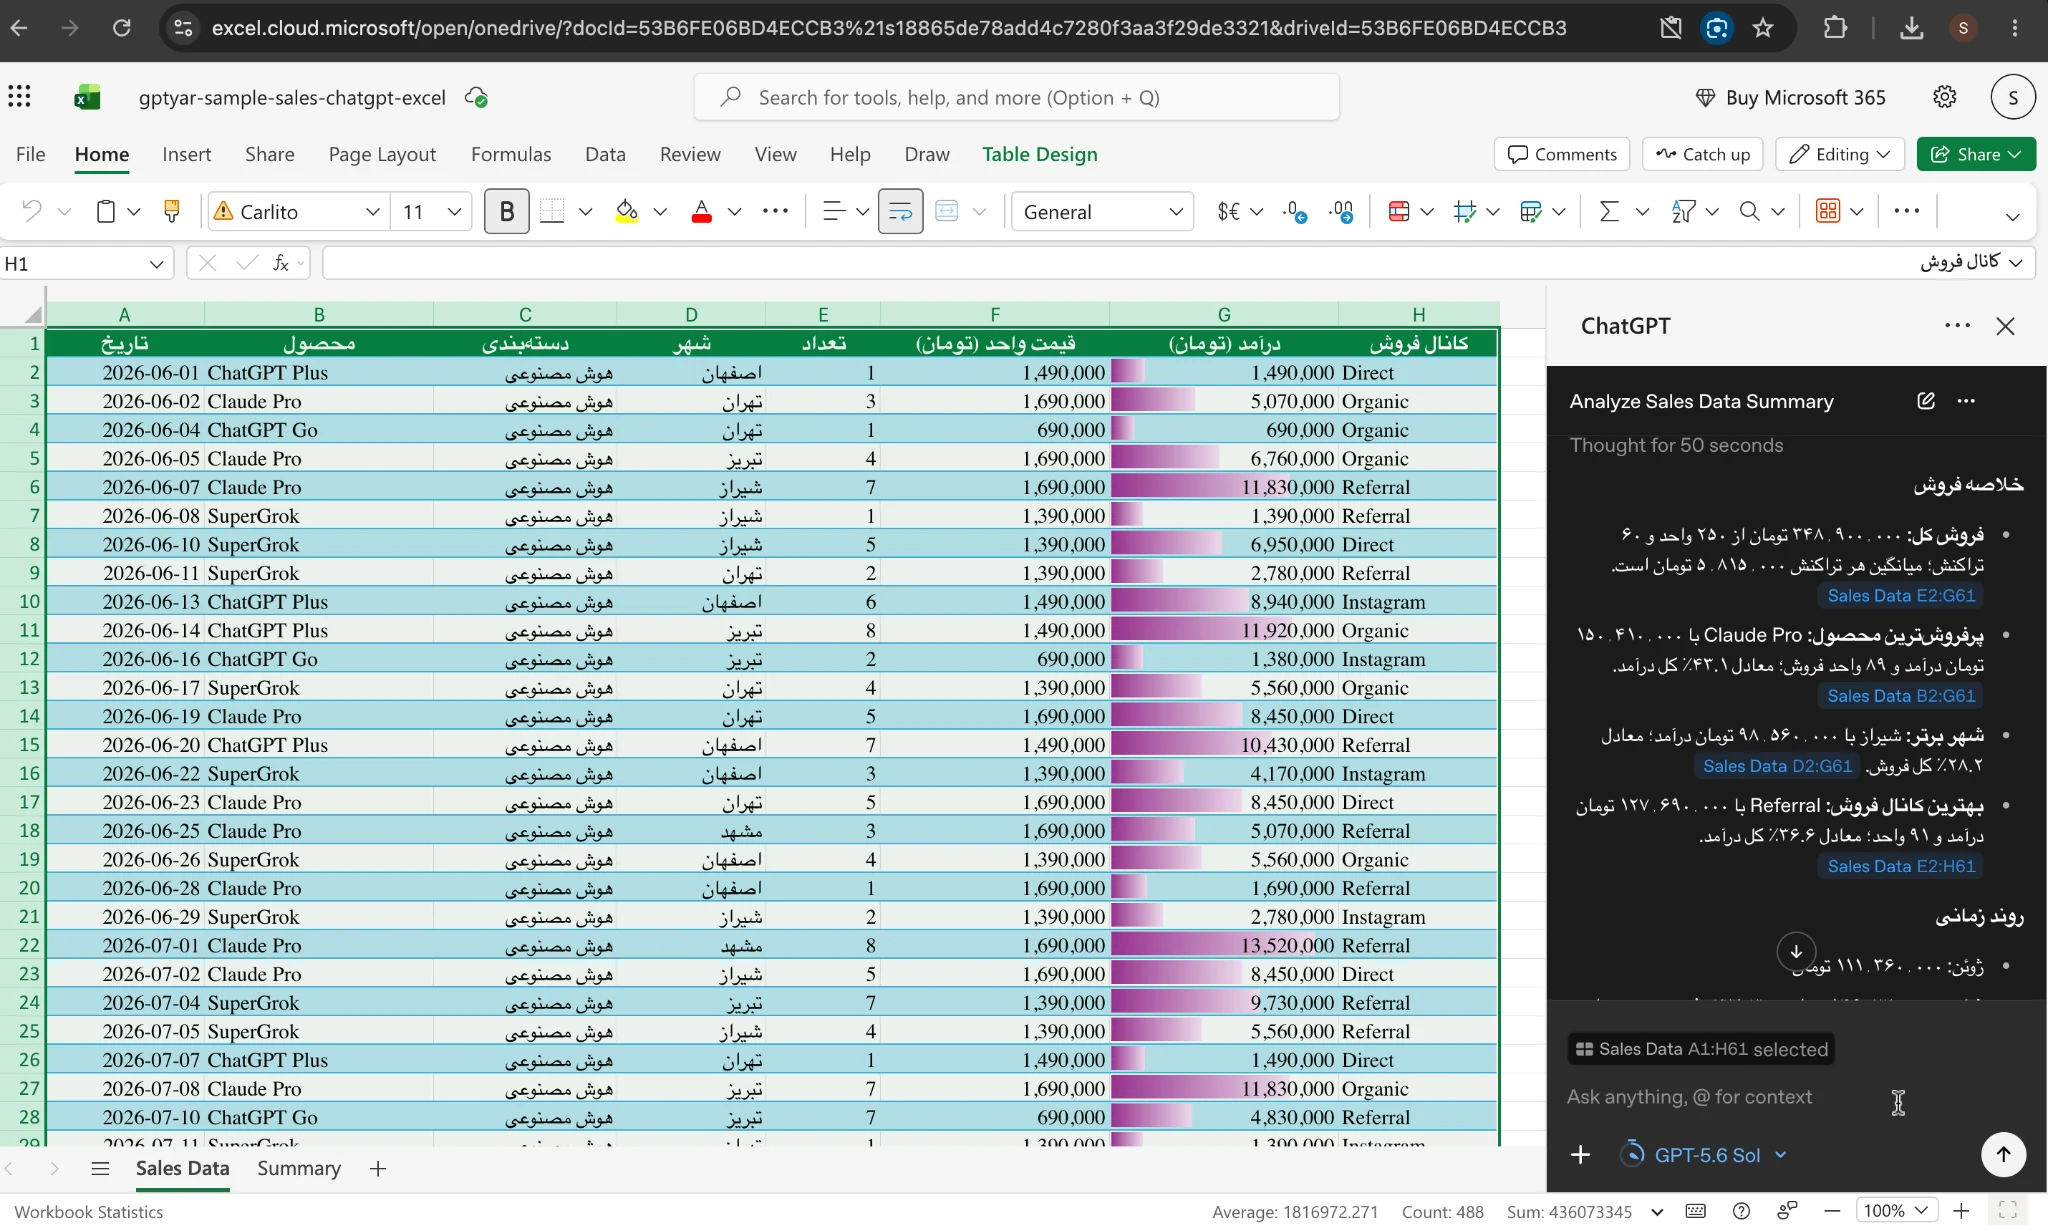The width and height of the screenshot is (2048, 1225).
Task: Bookmark this page with the star
Action: pyautogui.click(x=1763, y=28)
